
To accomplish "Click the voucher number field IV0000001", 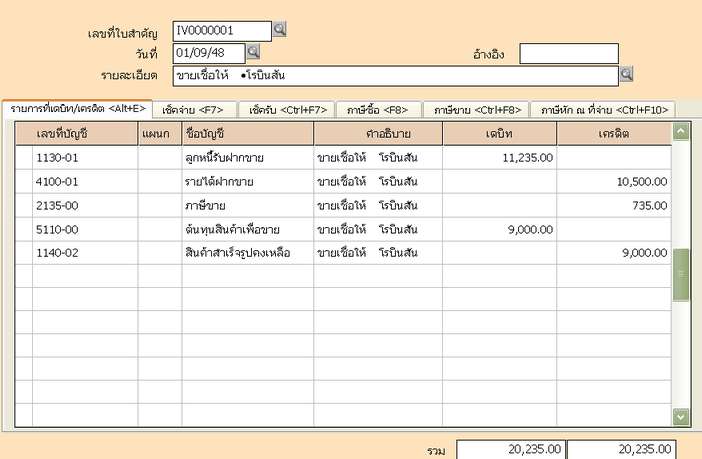I will (x=221, y=31).
